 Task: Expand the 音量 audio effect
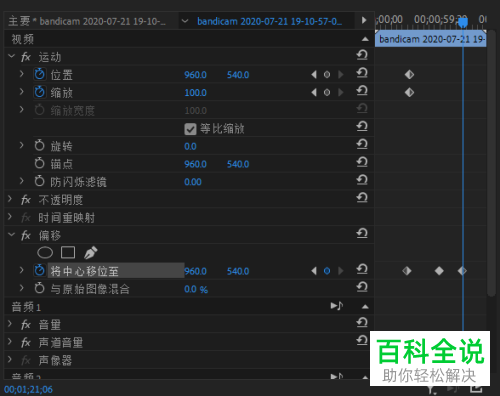coord(10,324)
